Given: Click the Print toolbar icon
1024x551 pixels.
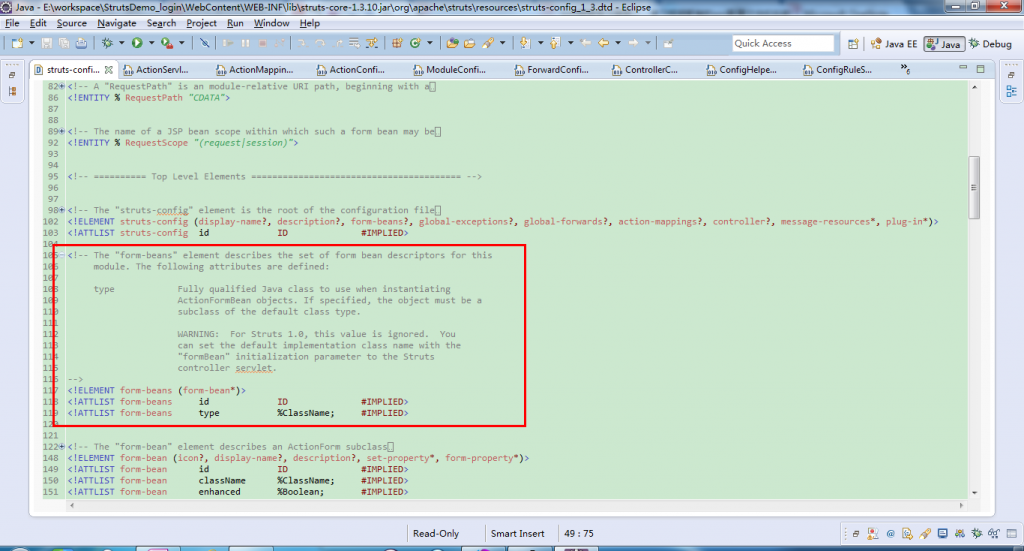Looking at the screenshot, I should click(x=81, y=43).
